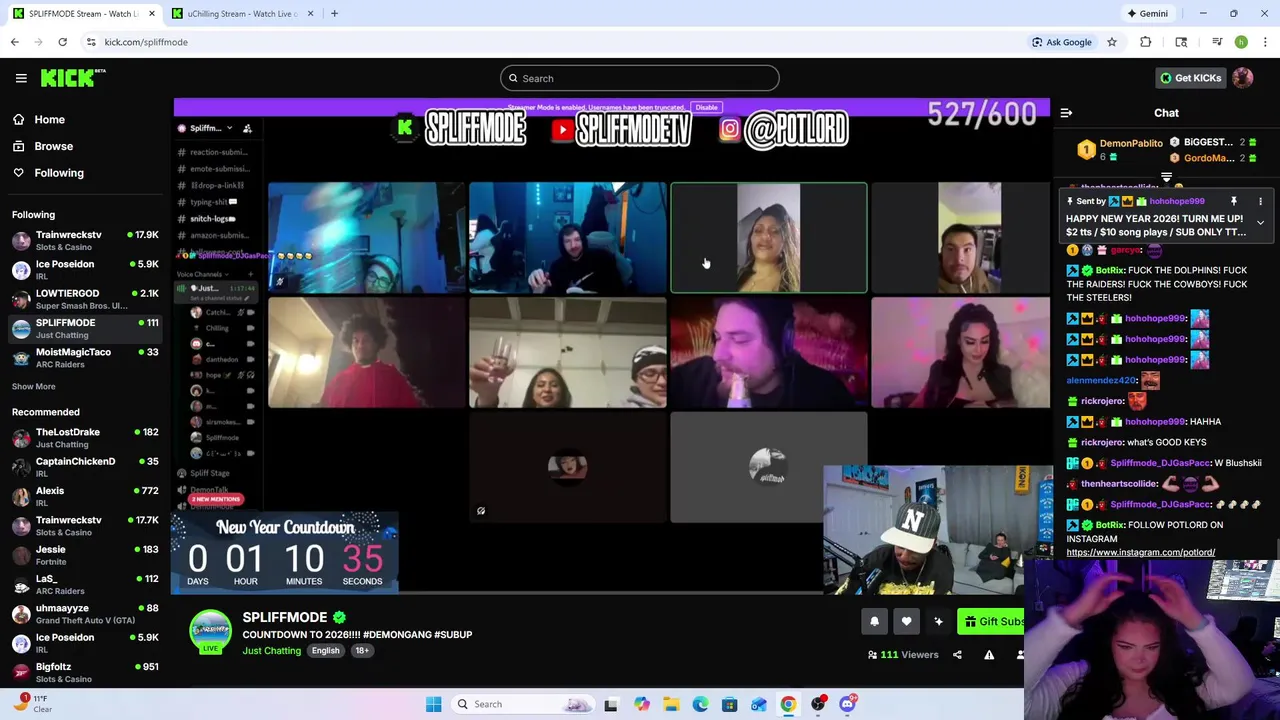
Task: Open the search tabs icon in Chrome toolbar
Action: tap(1181, 42)
